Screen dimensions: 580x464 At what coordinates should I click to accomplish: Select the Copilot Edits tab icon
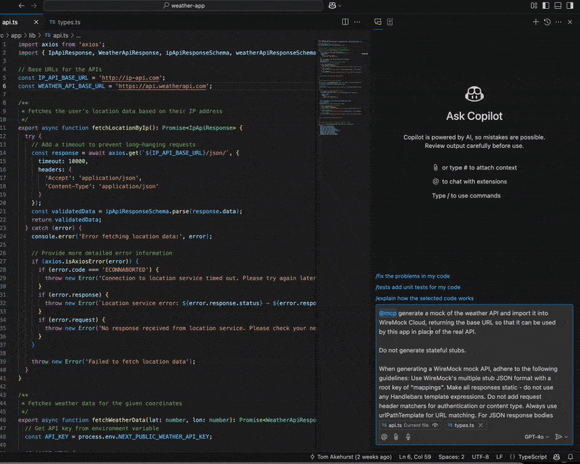(390, 22)
